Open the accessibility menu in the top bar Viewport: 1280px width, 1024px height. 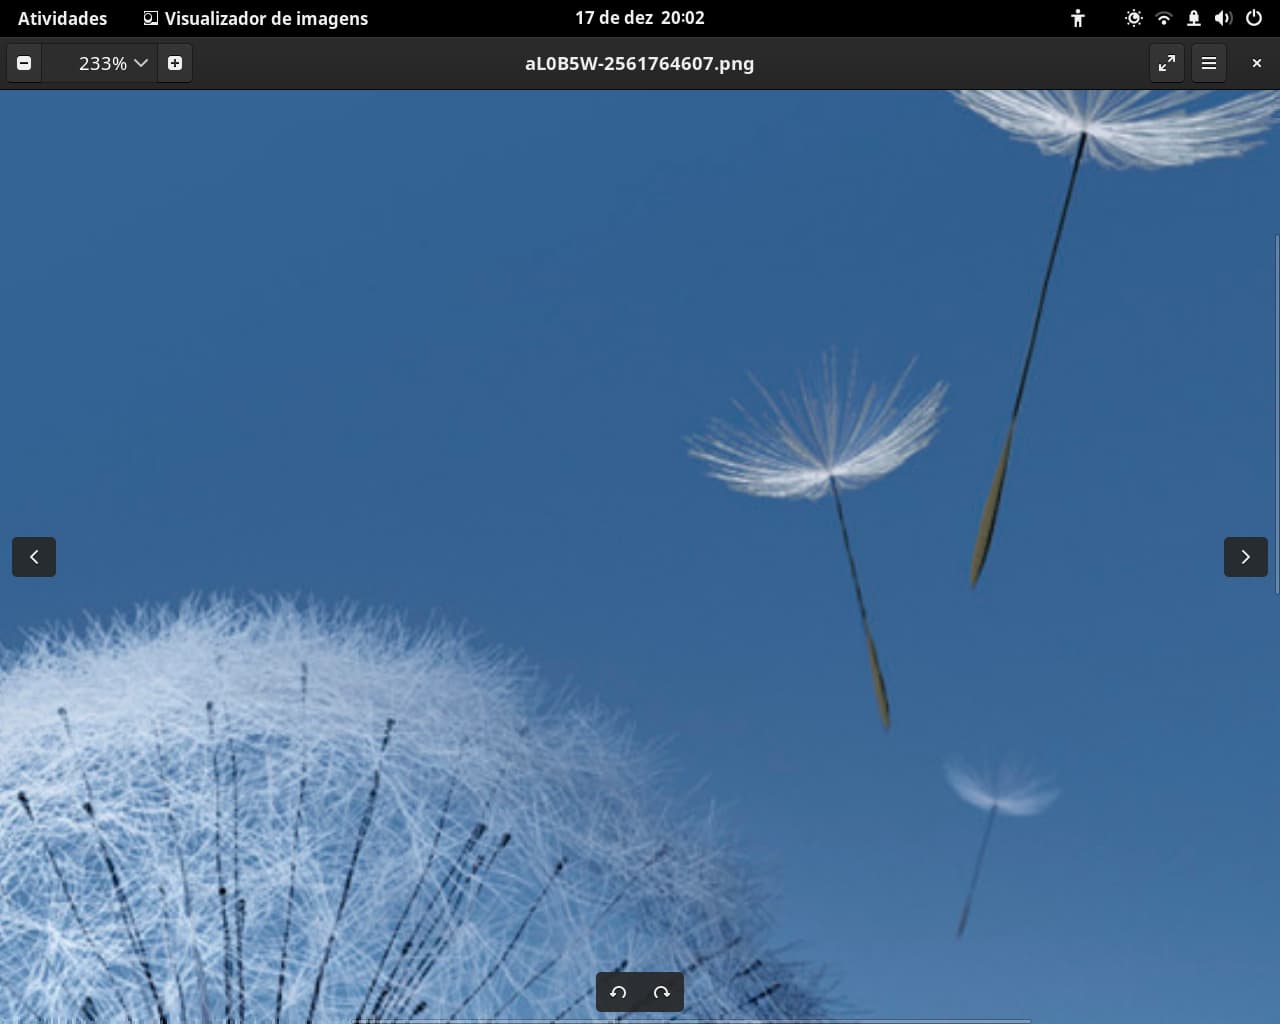pyautogui.click(x=1078, y=18)
